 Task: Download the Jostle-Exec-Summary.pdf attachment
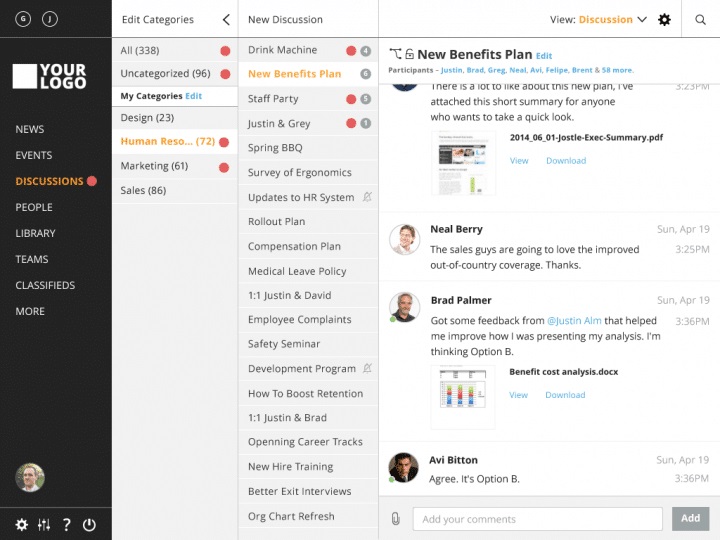click(x=566, y=161)
